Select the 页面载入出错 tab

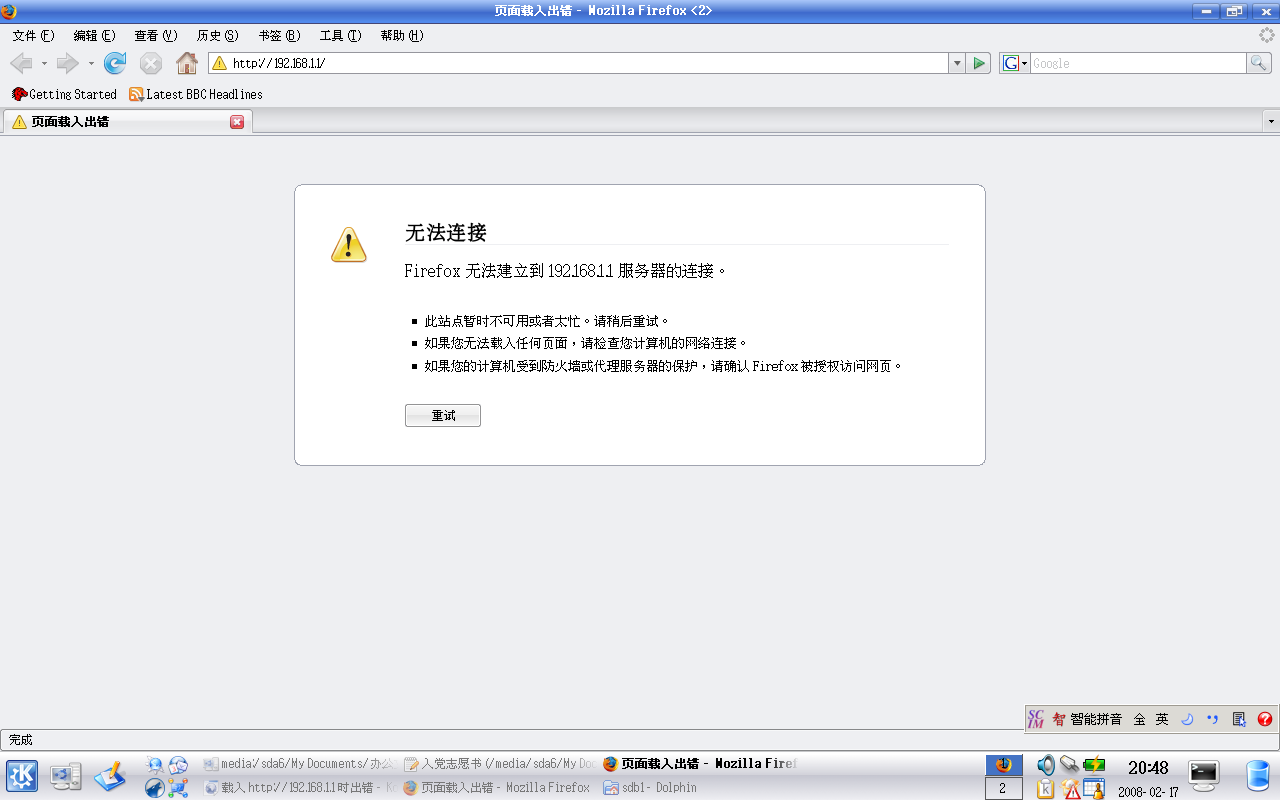[x=127, y=122]
